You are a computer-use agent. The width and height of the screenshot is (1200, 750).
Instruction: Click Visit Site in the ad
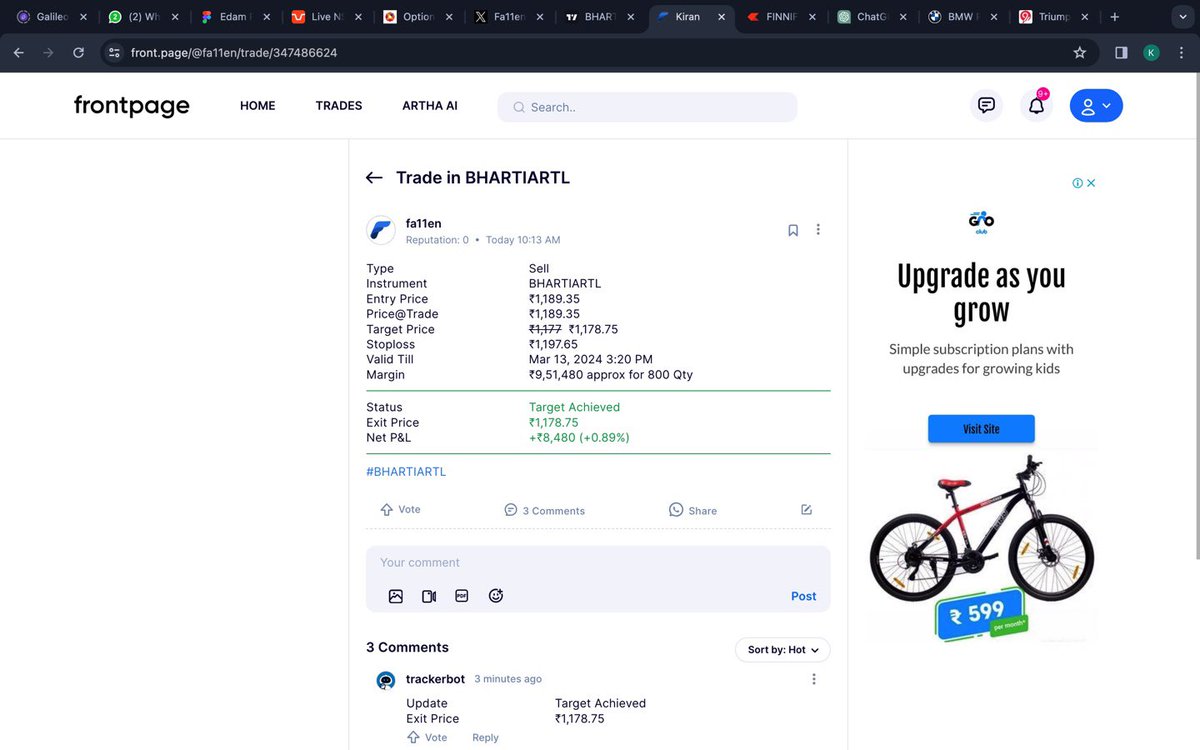tap(981, 429)
